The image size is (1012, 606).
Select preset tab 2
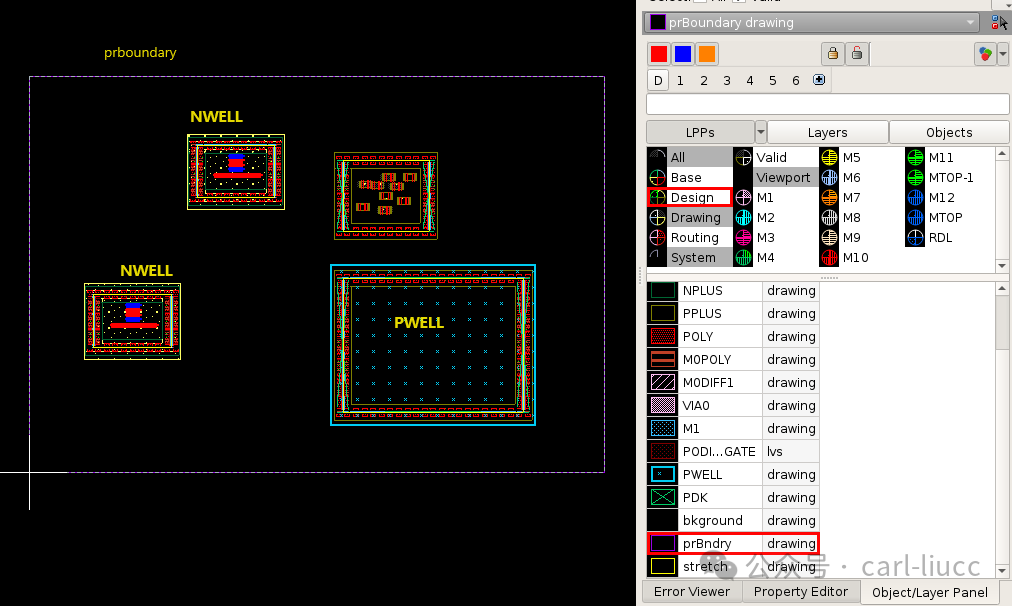703,81
